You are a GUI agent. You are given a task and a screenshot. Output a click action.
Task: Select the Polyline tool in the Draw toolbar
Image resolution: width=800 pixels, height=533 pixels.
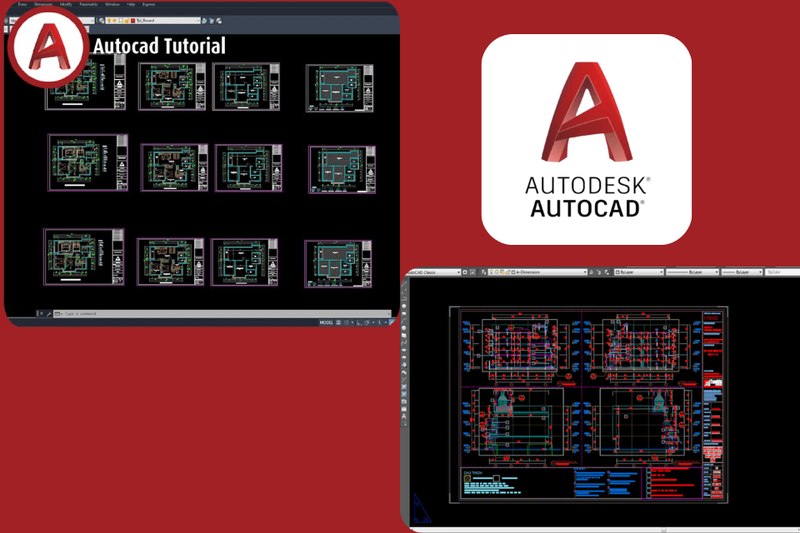tap(404, 298)
